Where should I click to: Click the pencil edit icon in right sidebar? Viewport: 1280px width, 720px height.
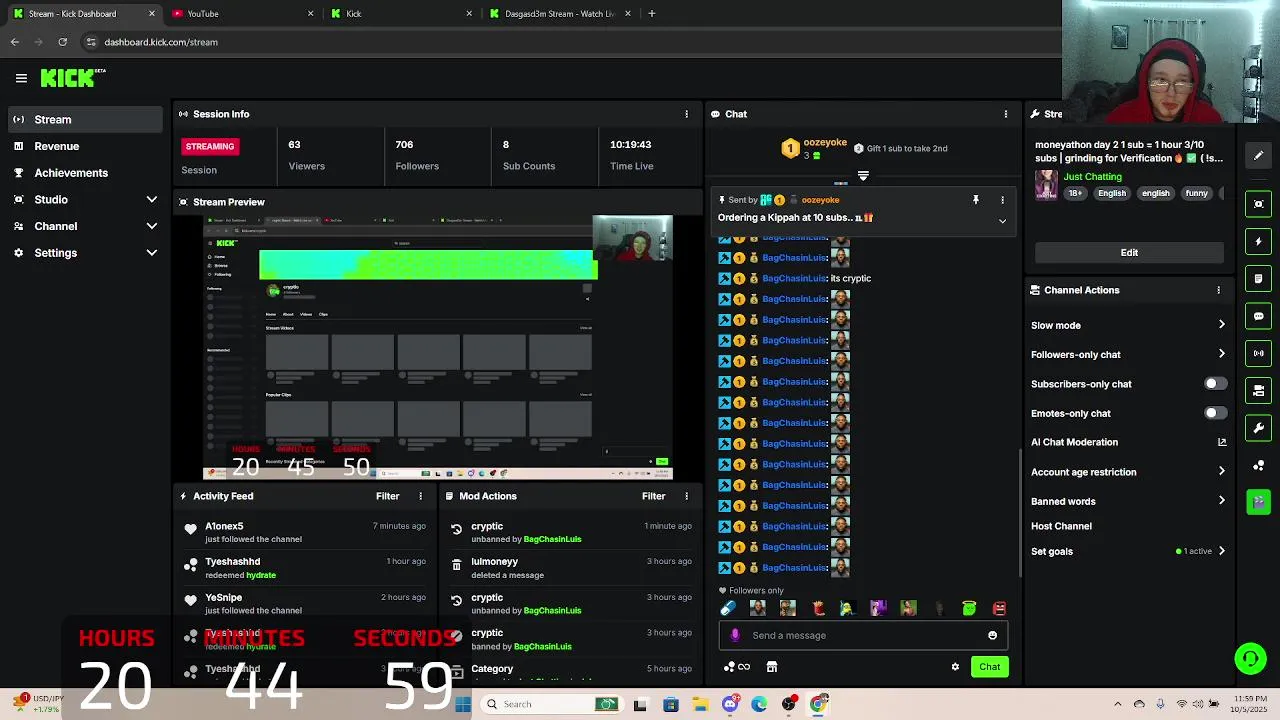1258,155
